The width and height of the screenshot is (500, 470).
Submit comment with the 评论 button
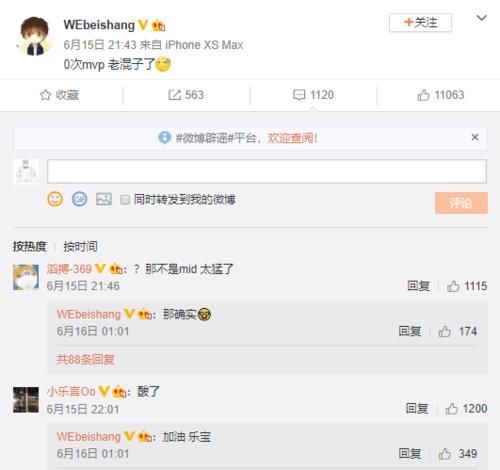pyautogui.click(x=461, y=203)
